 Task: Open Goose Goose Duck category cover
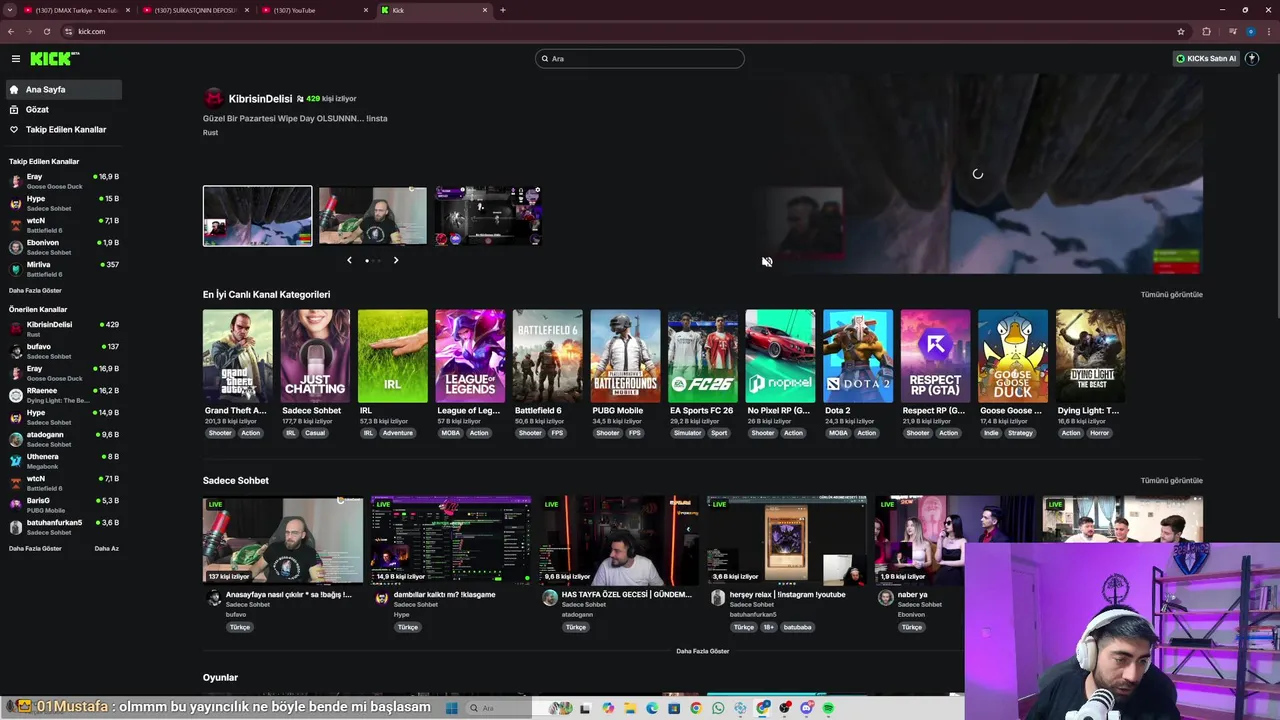[x=1013, y=356]
